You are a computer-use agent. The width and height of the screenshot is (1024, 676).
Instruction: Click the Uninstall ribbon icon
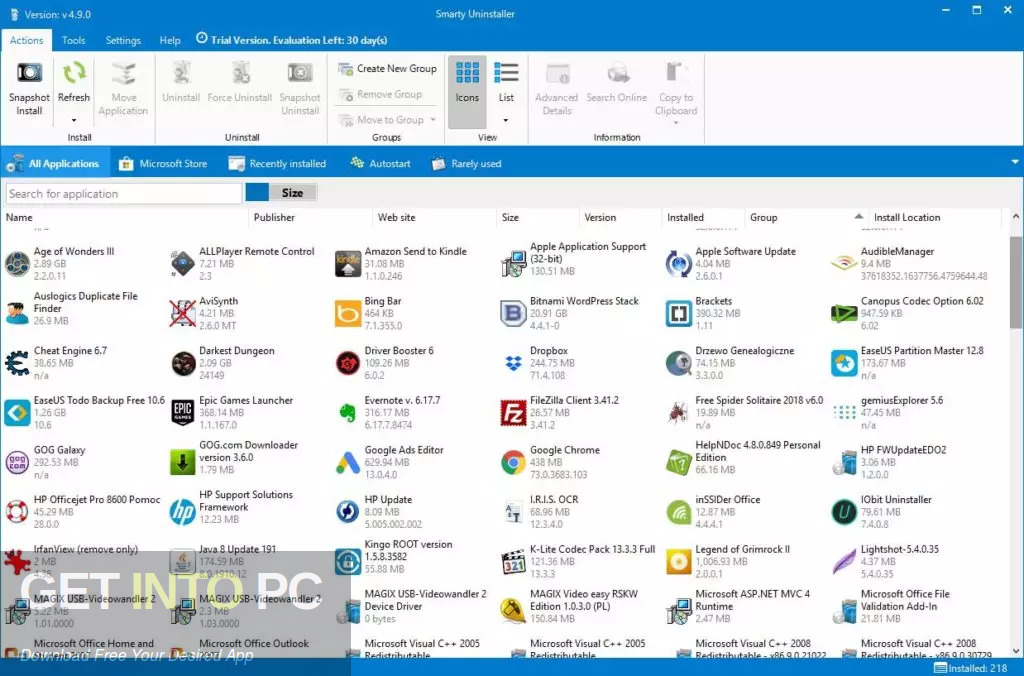pyautogui.click(x=181, y=73)
